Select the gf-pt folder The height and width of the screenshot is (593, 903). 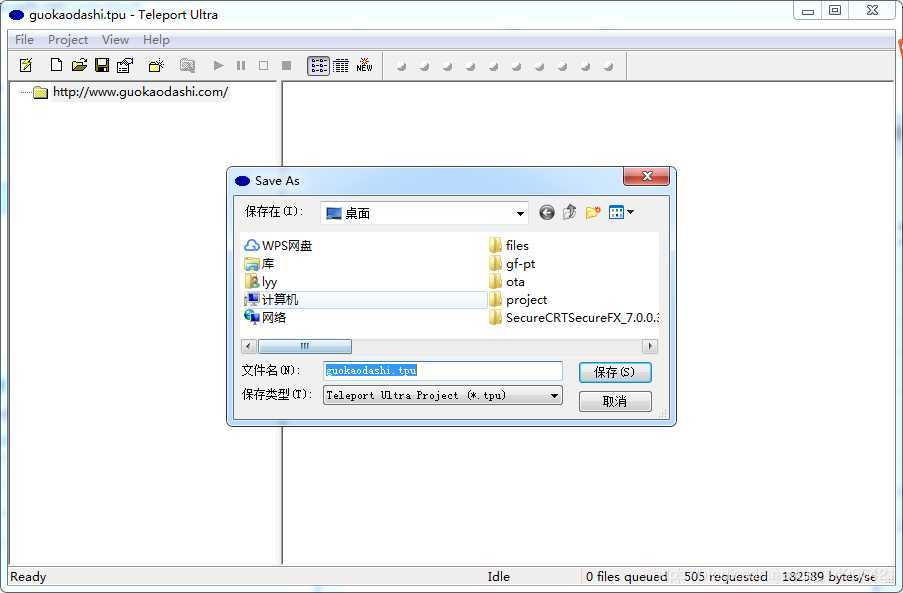pyautogui.click(x=512, y=264)
